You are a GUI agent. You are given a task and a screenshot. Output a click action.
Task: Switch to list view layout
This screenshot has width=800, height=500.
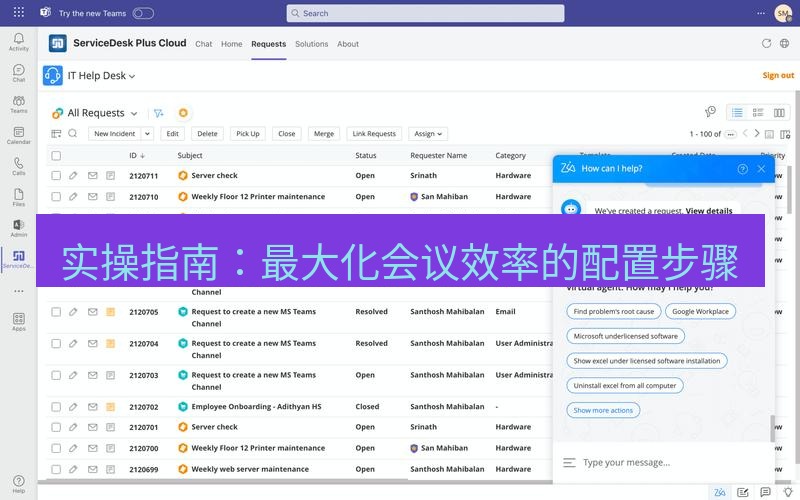coord(737,113)
